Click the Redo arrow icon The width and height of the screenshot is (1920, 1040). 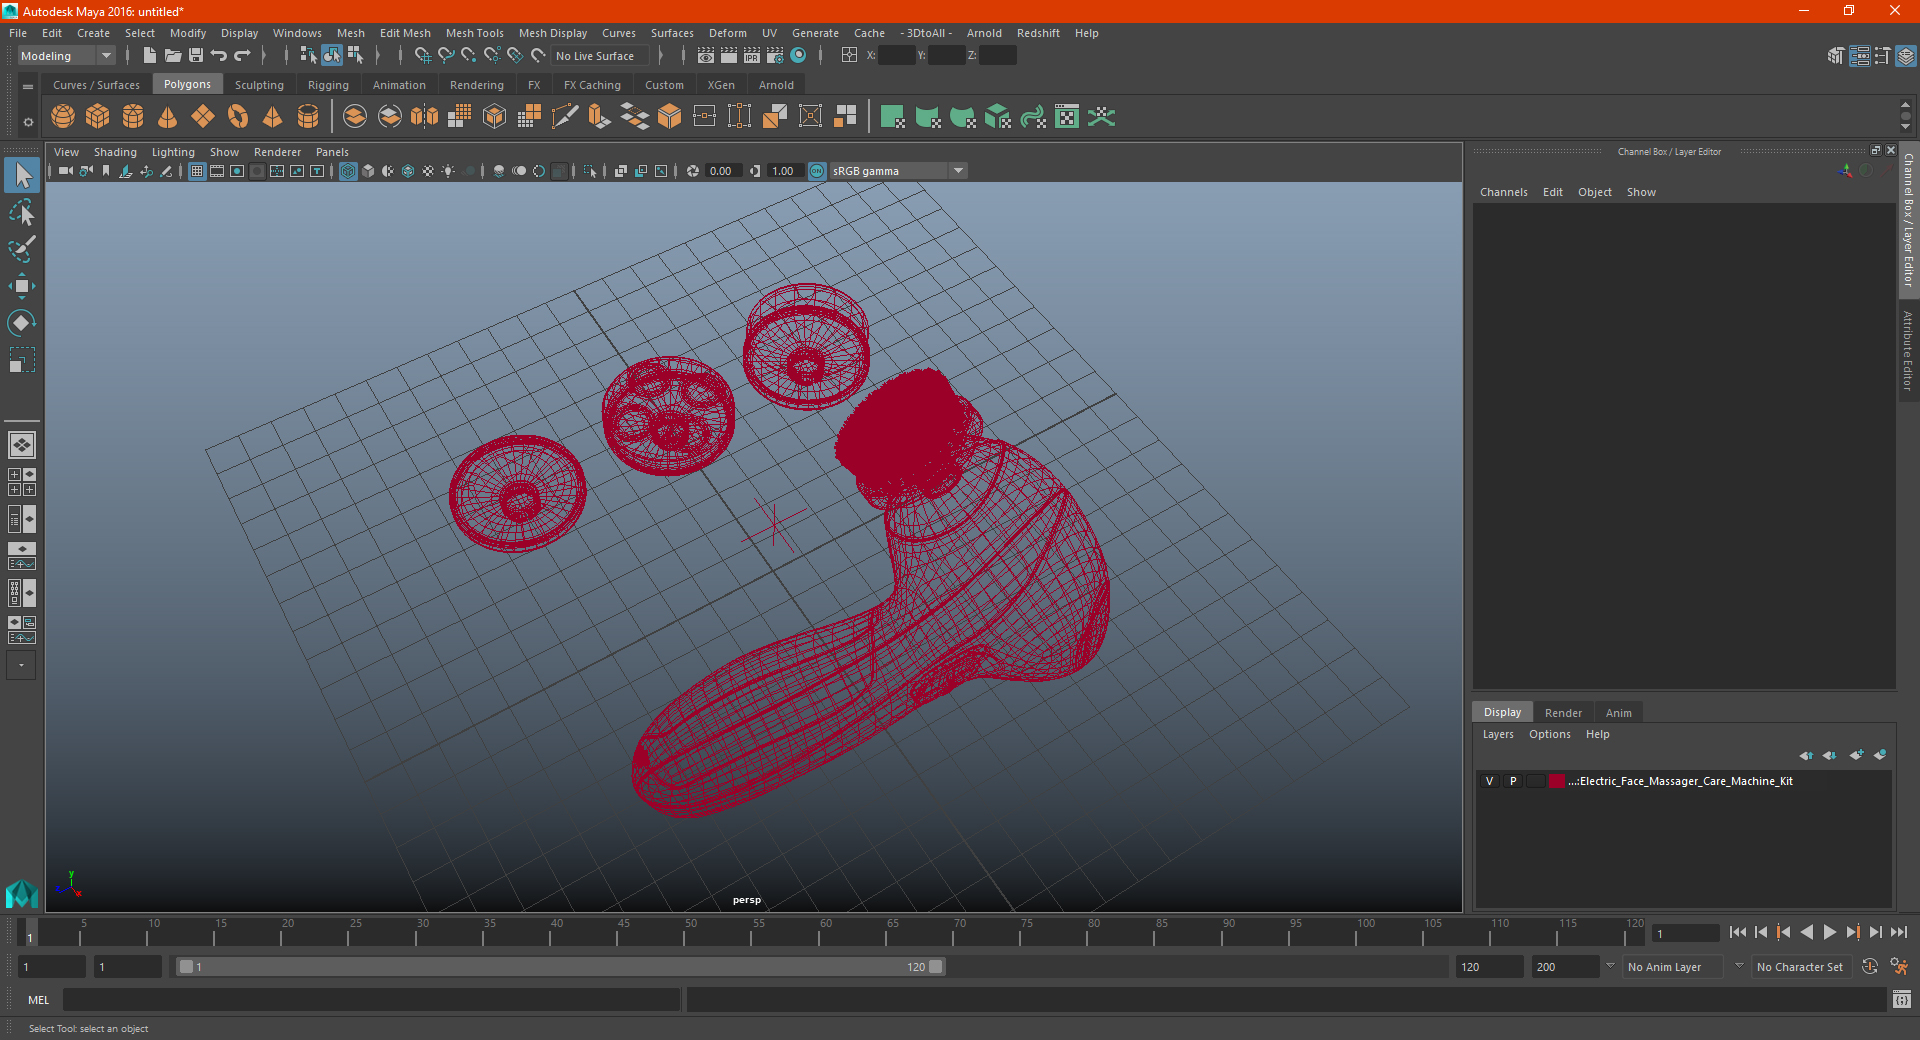pyautogui.click(x=242, y=56)
